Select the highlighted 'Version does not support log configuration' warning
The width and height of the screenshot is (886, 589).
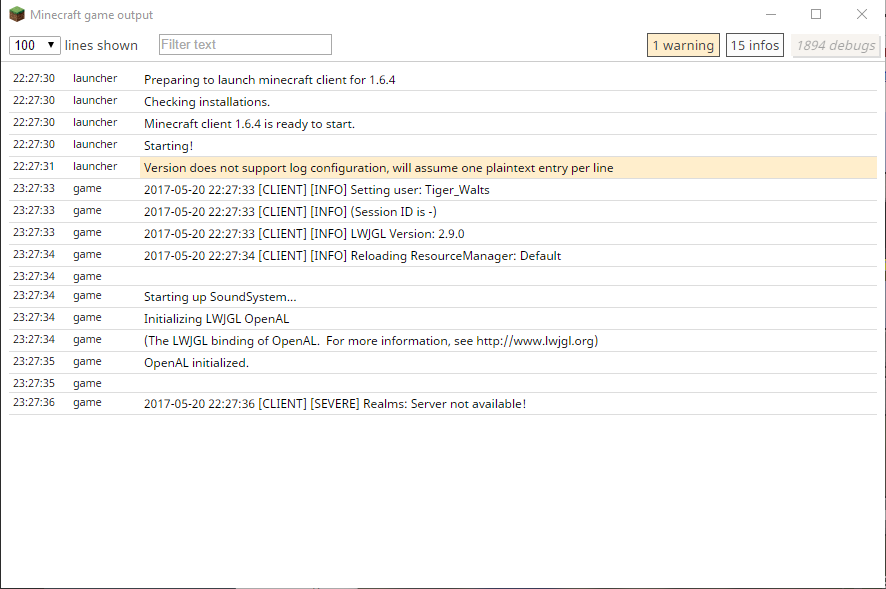click(442, 168)
